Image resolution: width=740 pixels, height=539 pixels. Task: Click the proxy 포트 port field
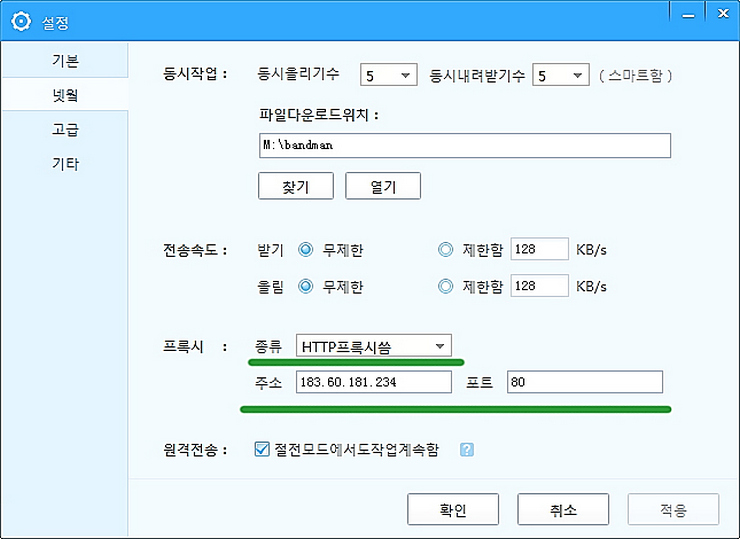[585, 382]
